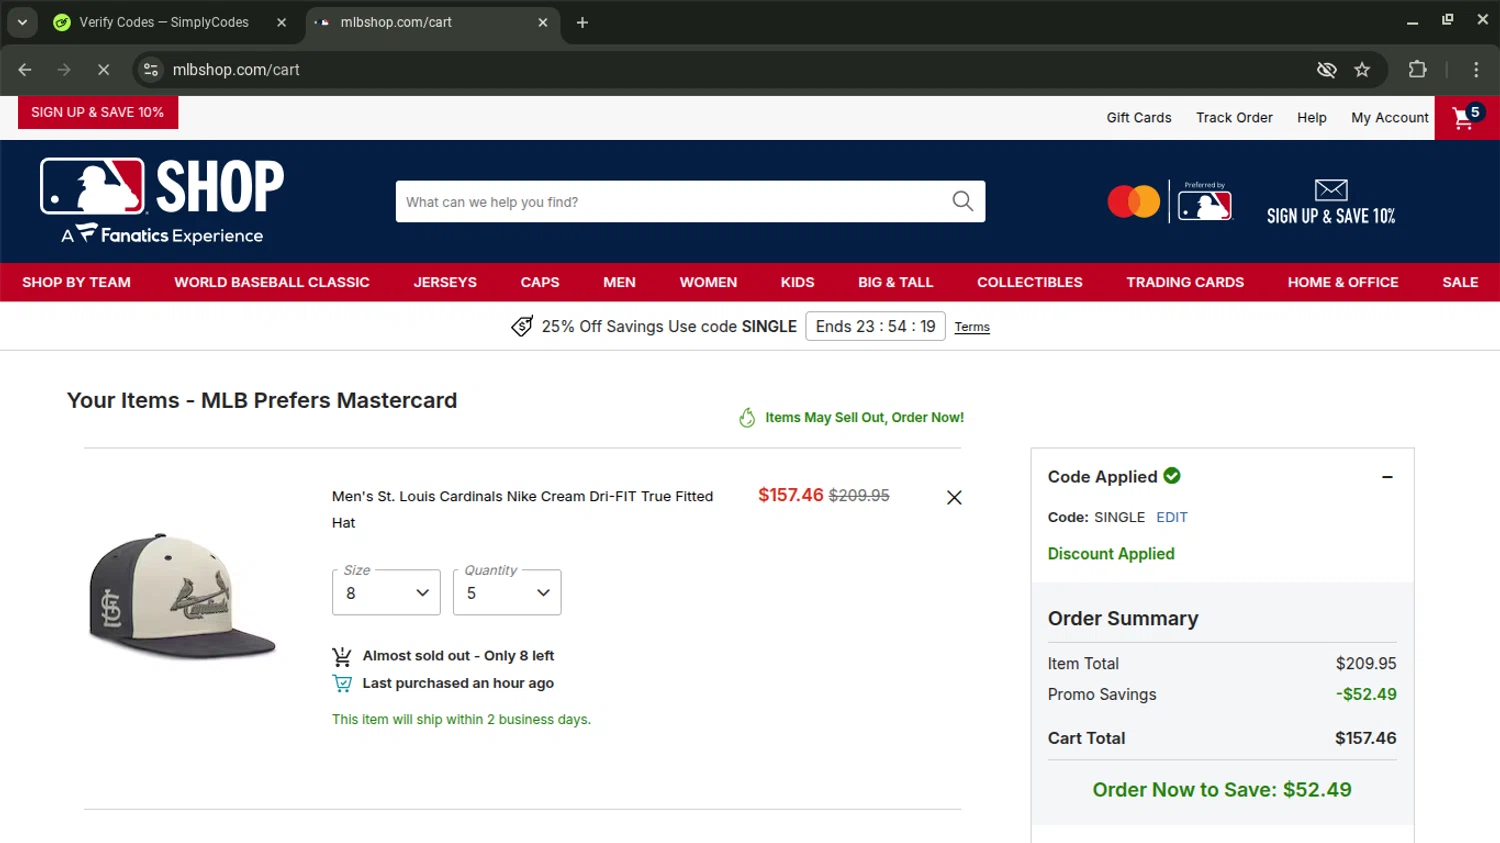The image size is (1500, 843).
Task: Click the cart icon beside Almost sold out
Action: tap(342, 656)
